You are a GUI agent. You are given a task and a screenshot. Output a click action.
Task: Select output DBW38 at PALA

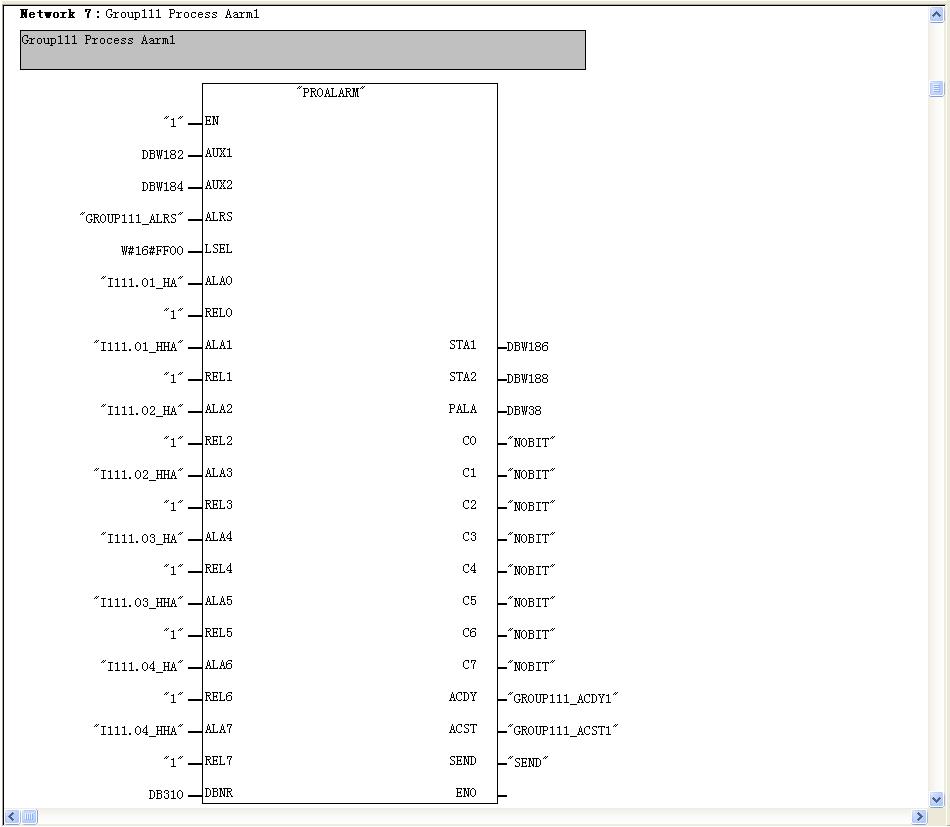point(524,411)
